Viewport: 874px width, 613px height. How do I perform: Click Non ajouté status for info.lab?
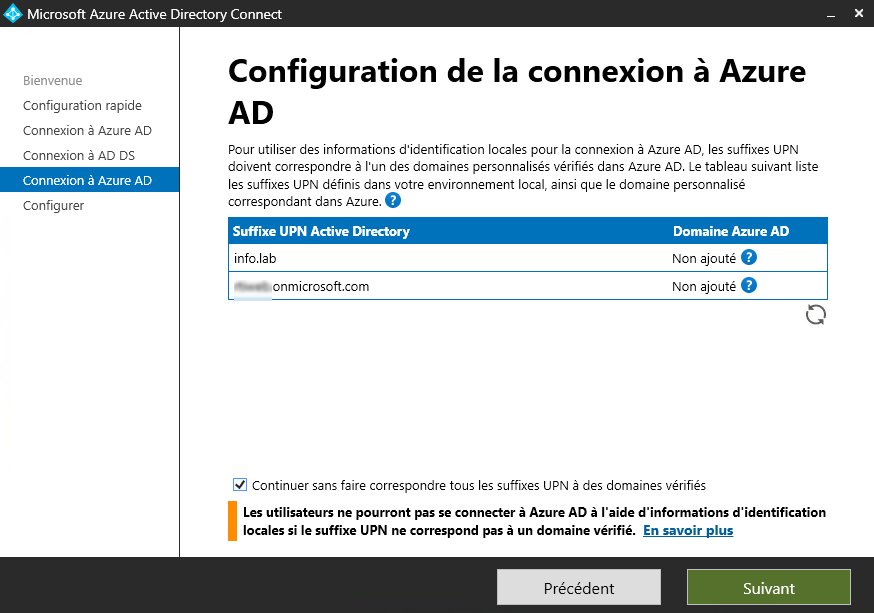tap(704, 259)
